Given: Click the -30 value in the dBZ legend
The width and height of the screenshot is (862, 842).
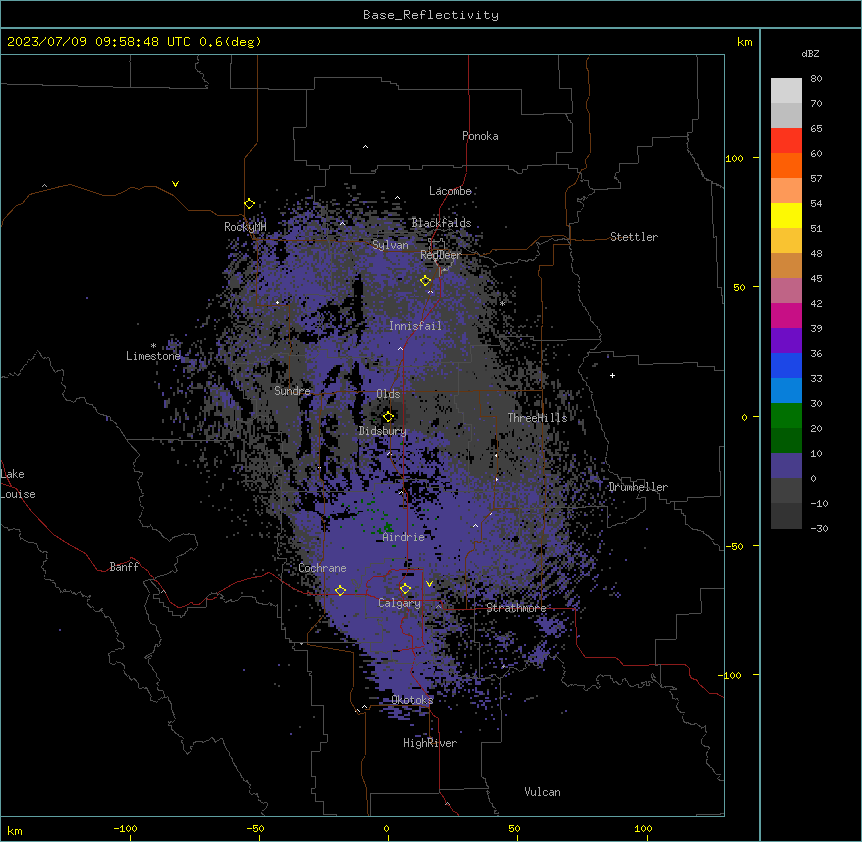Looking at the screenshot, I should pos(819,528).
